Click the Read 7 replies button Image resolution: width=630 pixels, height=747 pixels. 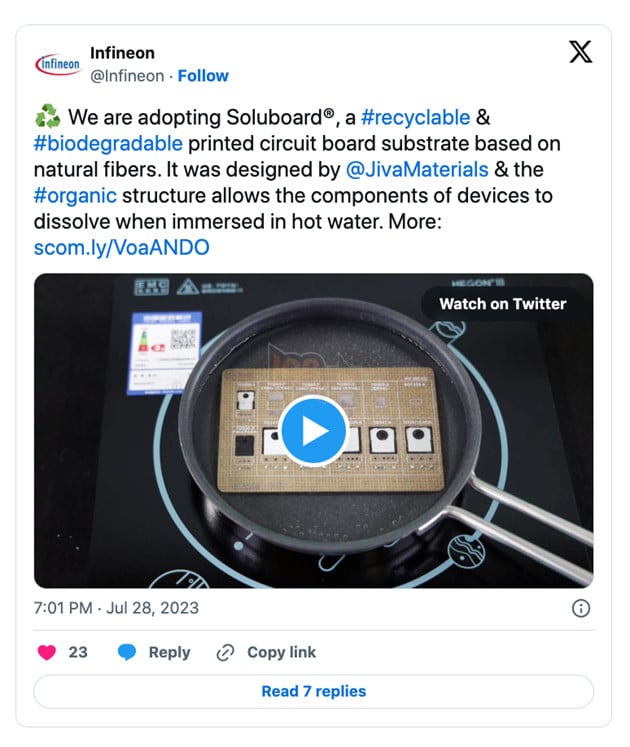pos(313,691)
